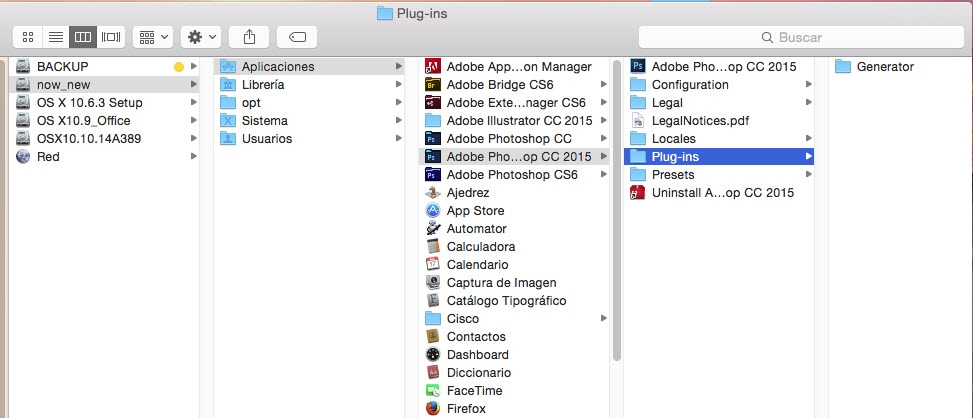Select the OS X 10.6.3 Setup drive icon
The image size is (973, 418).
[x=23, y=102]
